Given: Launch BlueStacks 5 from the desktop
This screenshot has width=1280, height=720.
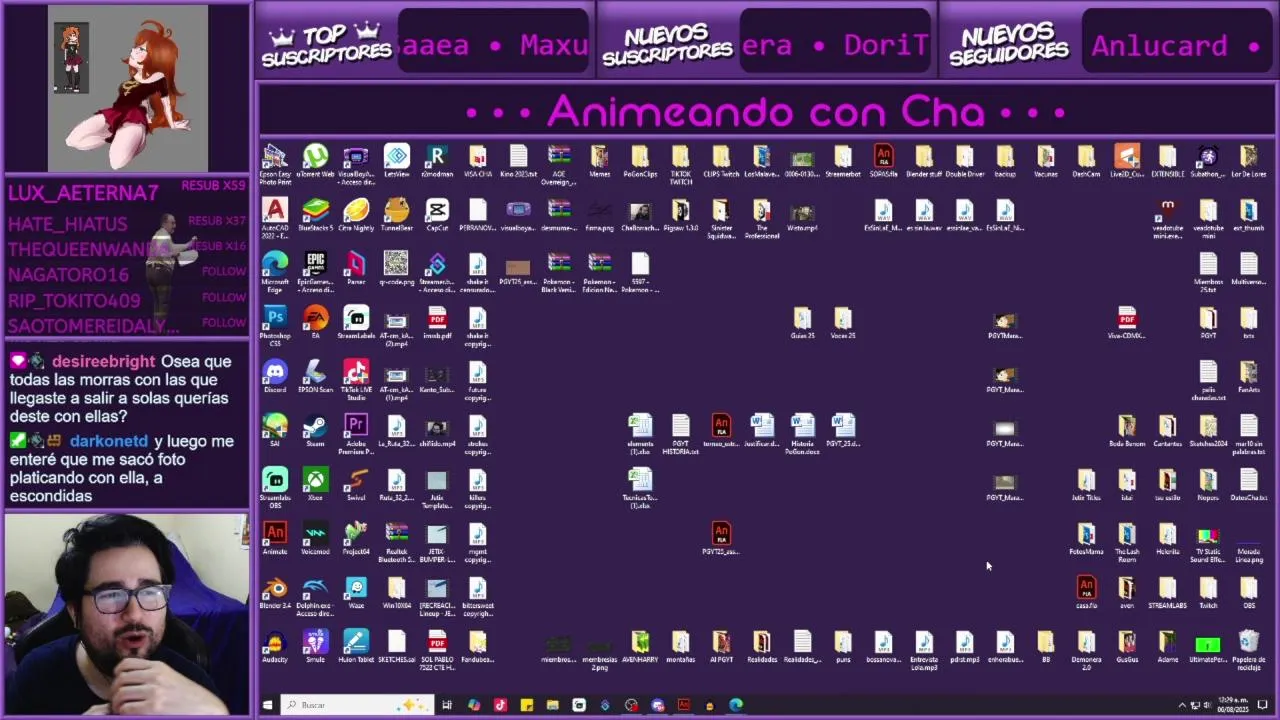Looking at the screenshot, I should click(315, 216).
